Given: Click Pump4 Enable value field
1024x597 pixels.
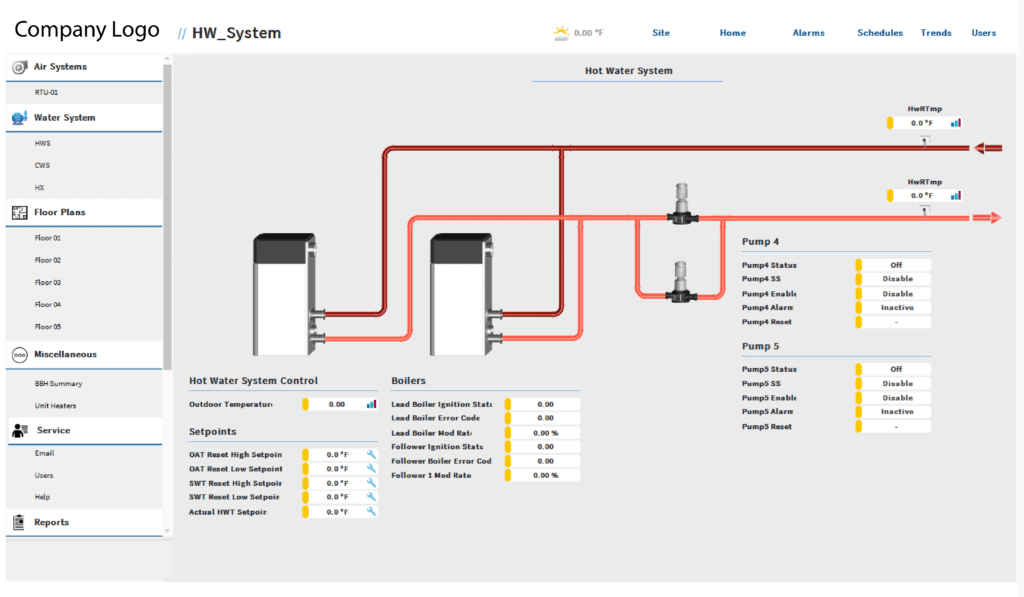Looking at the screenshot, I should [896, 294].
